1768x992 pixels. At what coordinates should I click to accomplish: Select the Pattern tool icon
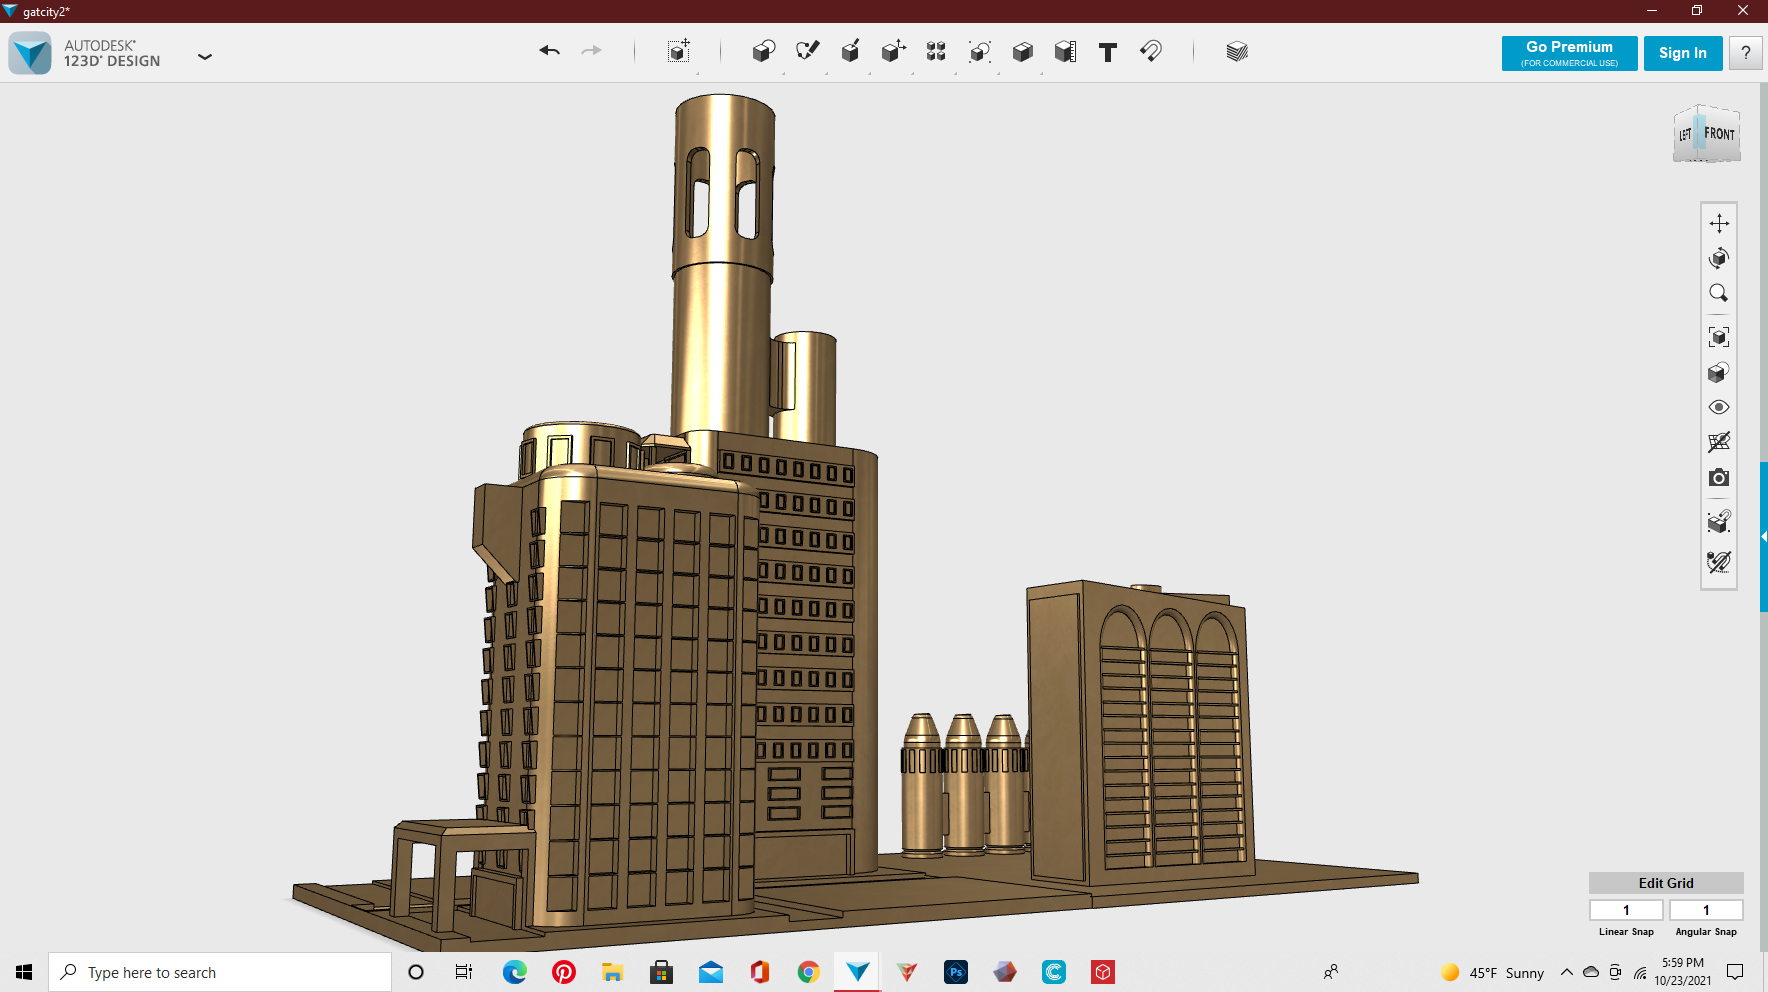pyautogui.click(x=936, y=51)
